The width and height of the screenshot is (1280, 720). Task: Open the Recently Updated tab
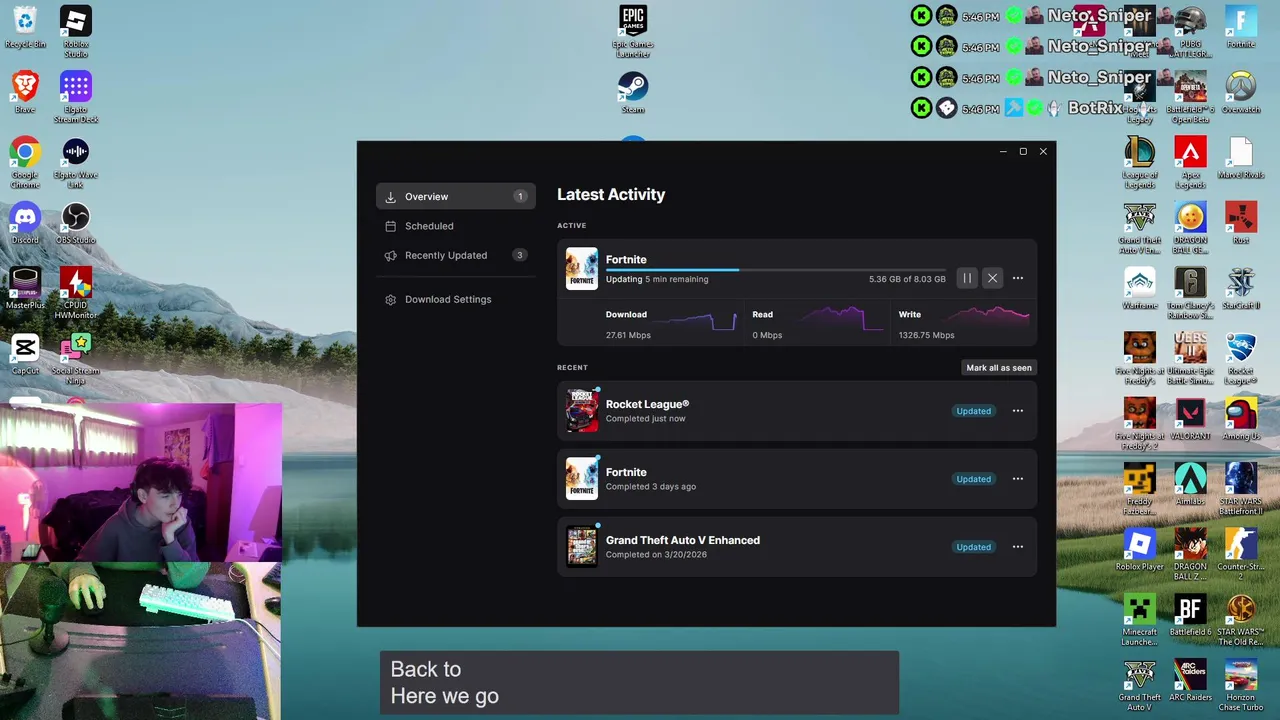(456, 255)
